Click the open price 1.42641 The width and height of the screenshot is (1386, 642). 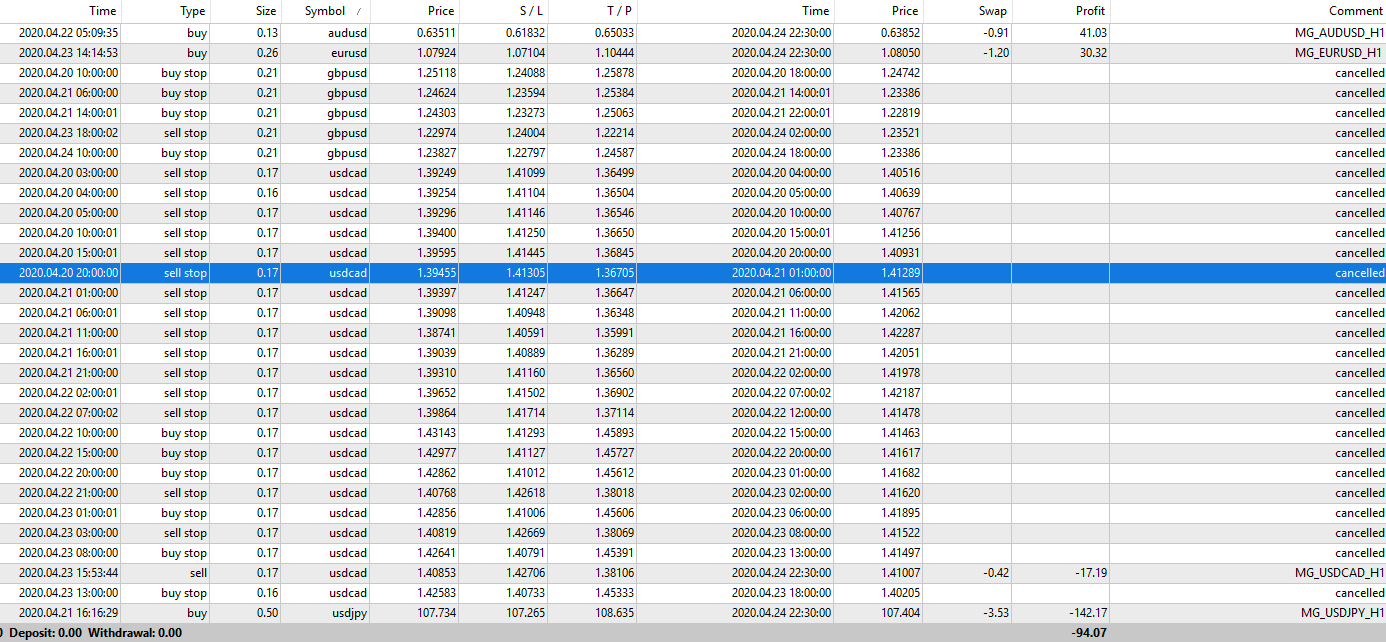[435, 553]
